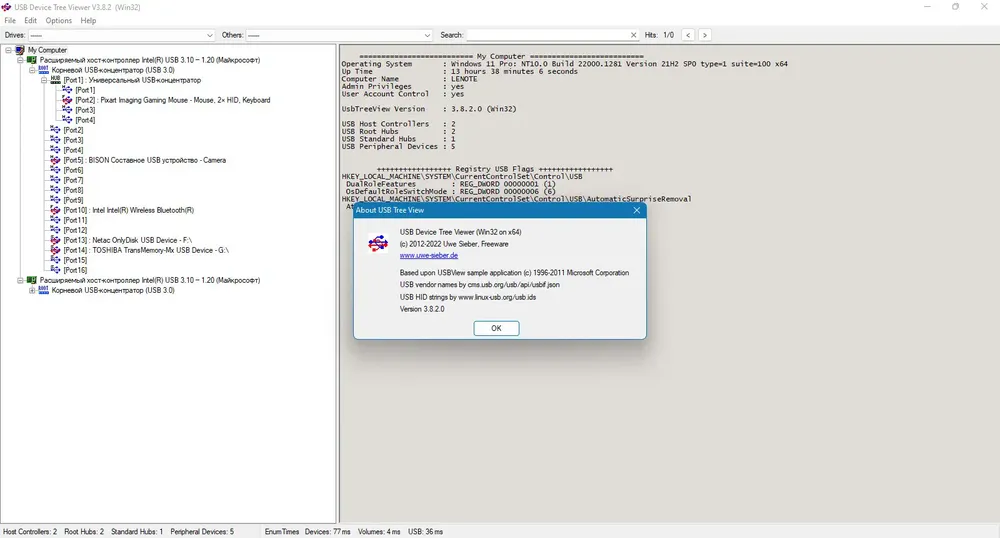The image size is (1000, 538).
Task: Click the BISON Camera device icon
Action: click(55, 160)
